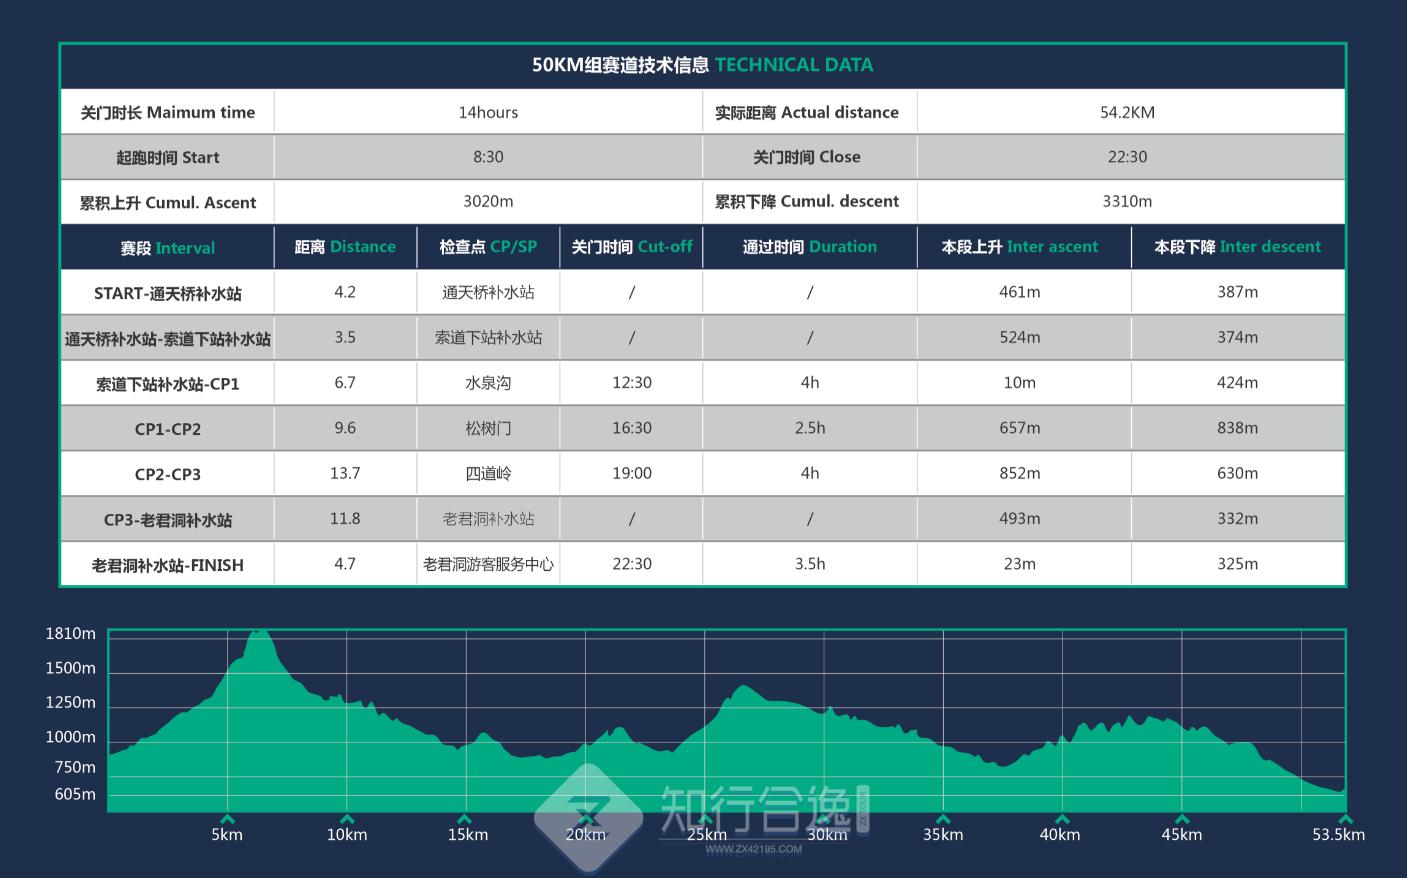Click the 40km tick arrow marker
Screen dimensions: 1407x878
(1061, 819)
